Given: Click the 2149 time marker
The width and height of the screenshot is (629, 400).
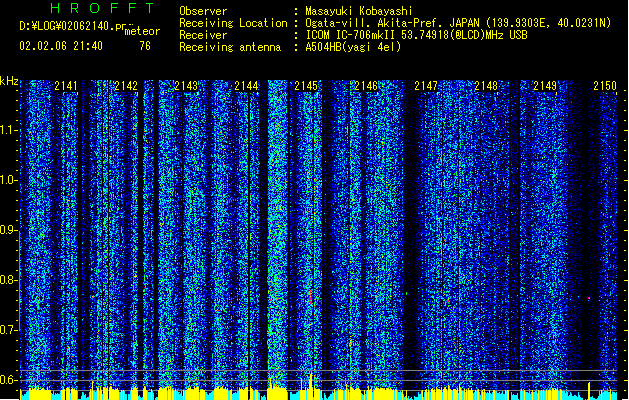Looking at the screenshot, I should point(545,86).
